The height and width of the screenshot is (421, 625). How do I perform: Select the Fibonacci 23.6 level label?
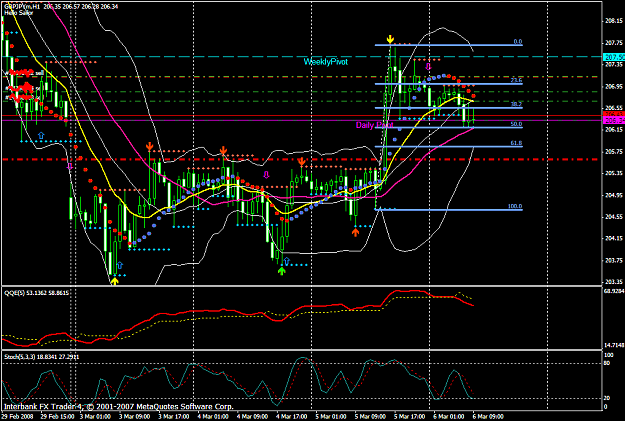[516, 80]
